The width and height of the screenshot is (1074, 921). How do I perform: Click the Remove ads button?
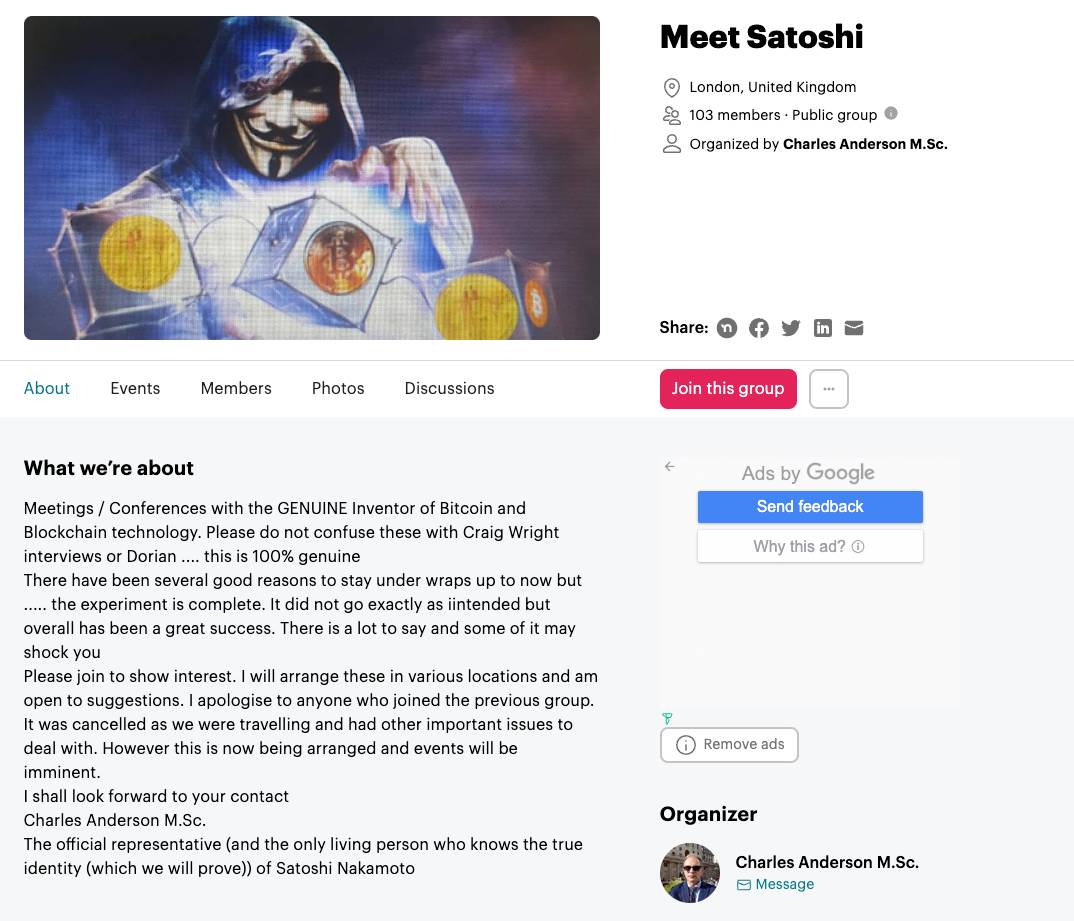(729, 744)
